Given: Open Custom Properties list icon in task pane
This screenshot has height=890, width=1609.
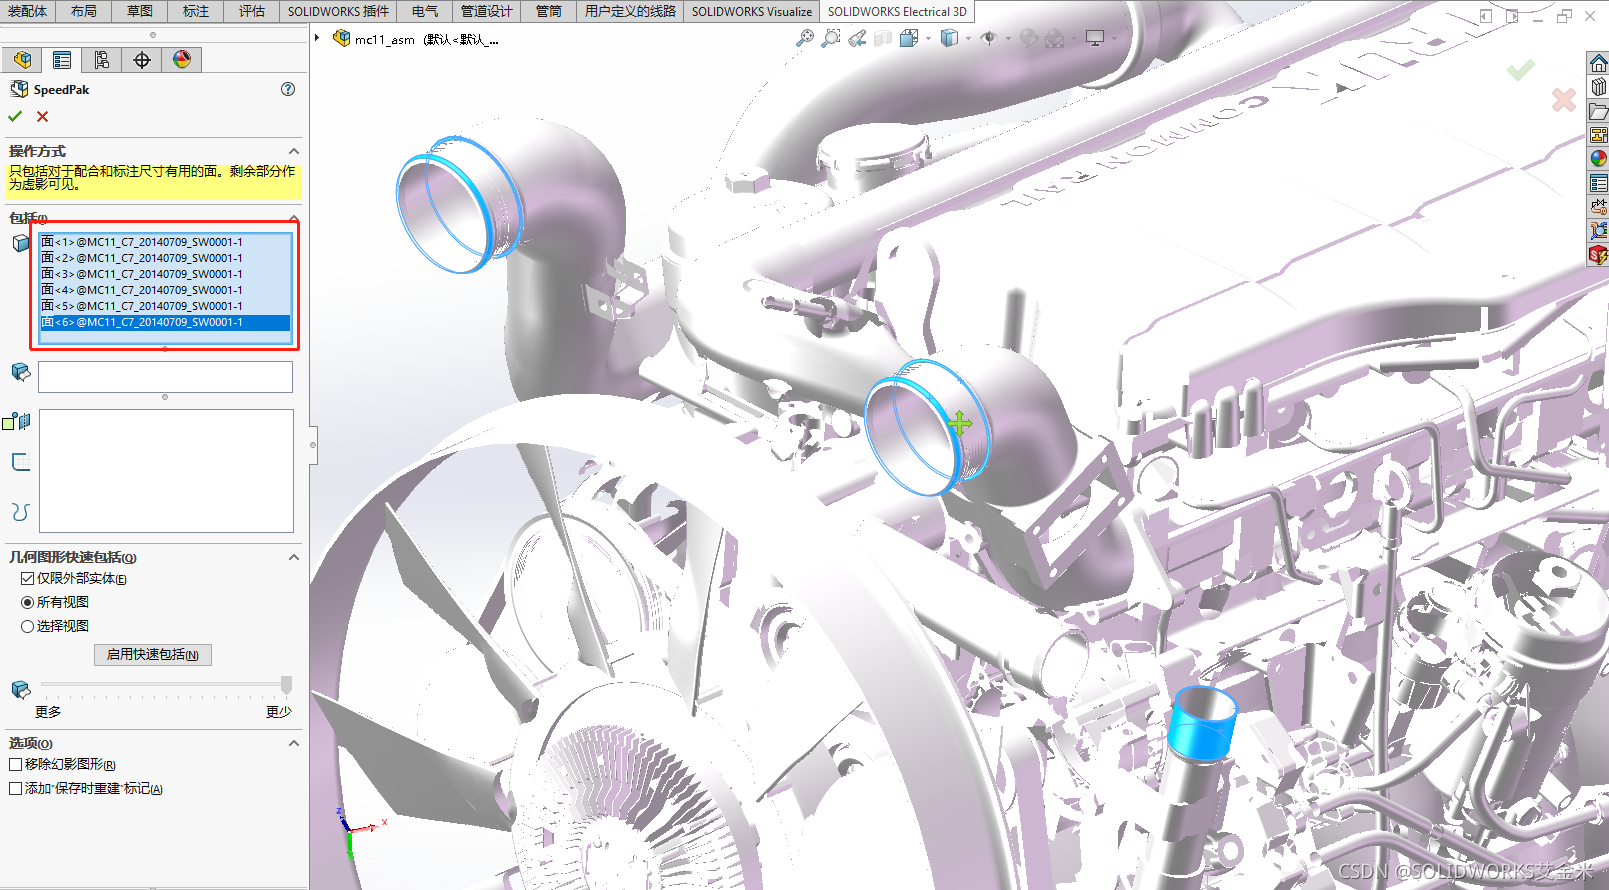Looking at the screenshot, I should click(x=1598, y=183).
